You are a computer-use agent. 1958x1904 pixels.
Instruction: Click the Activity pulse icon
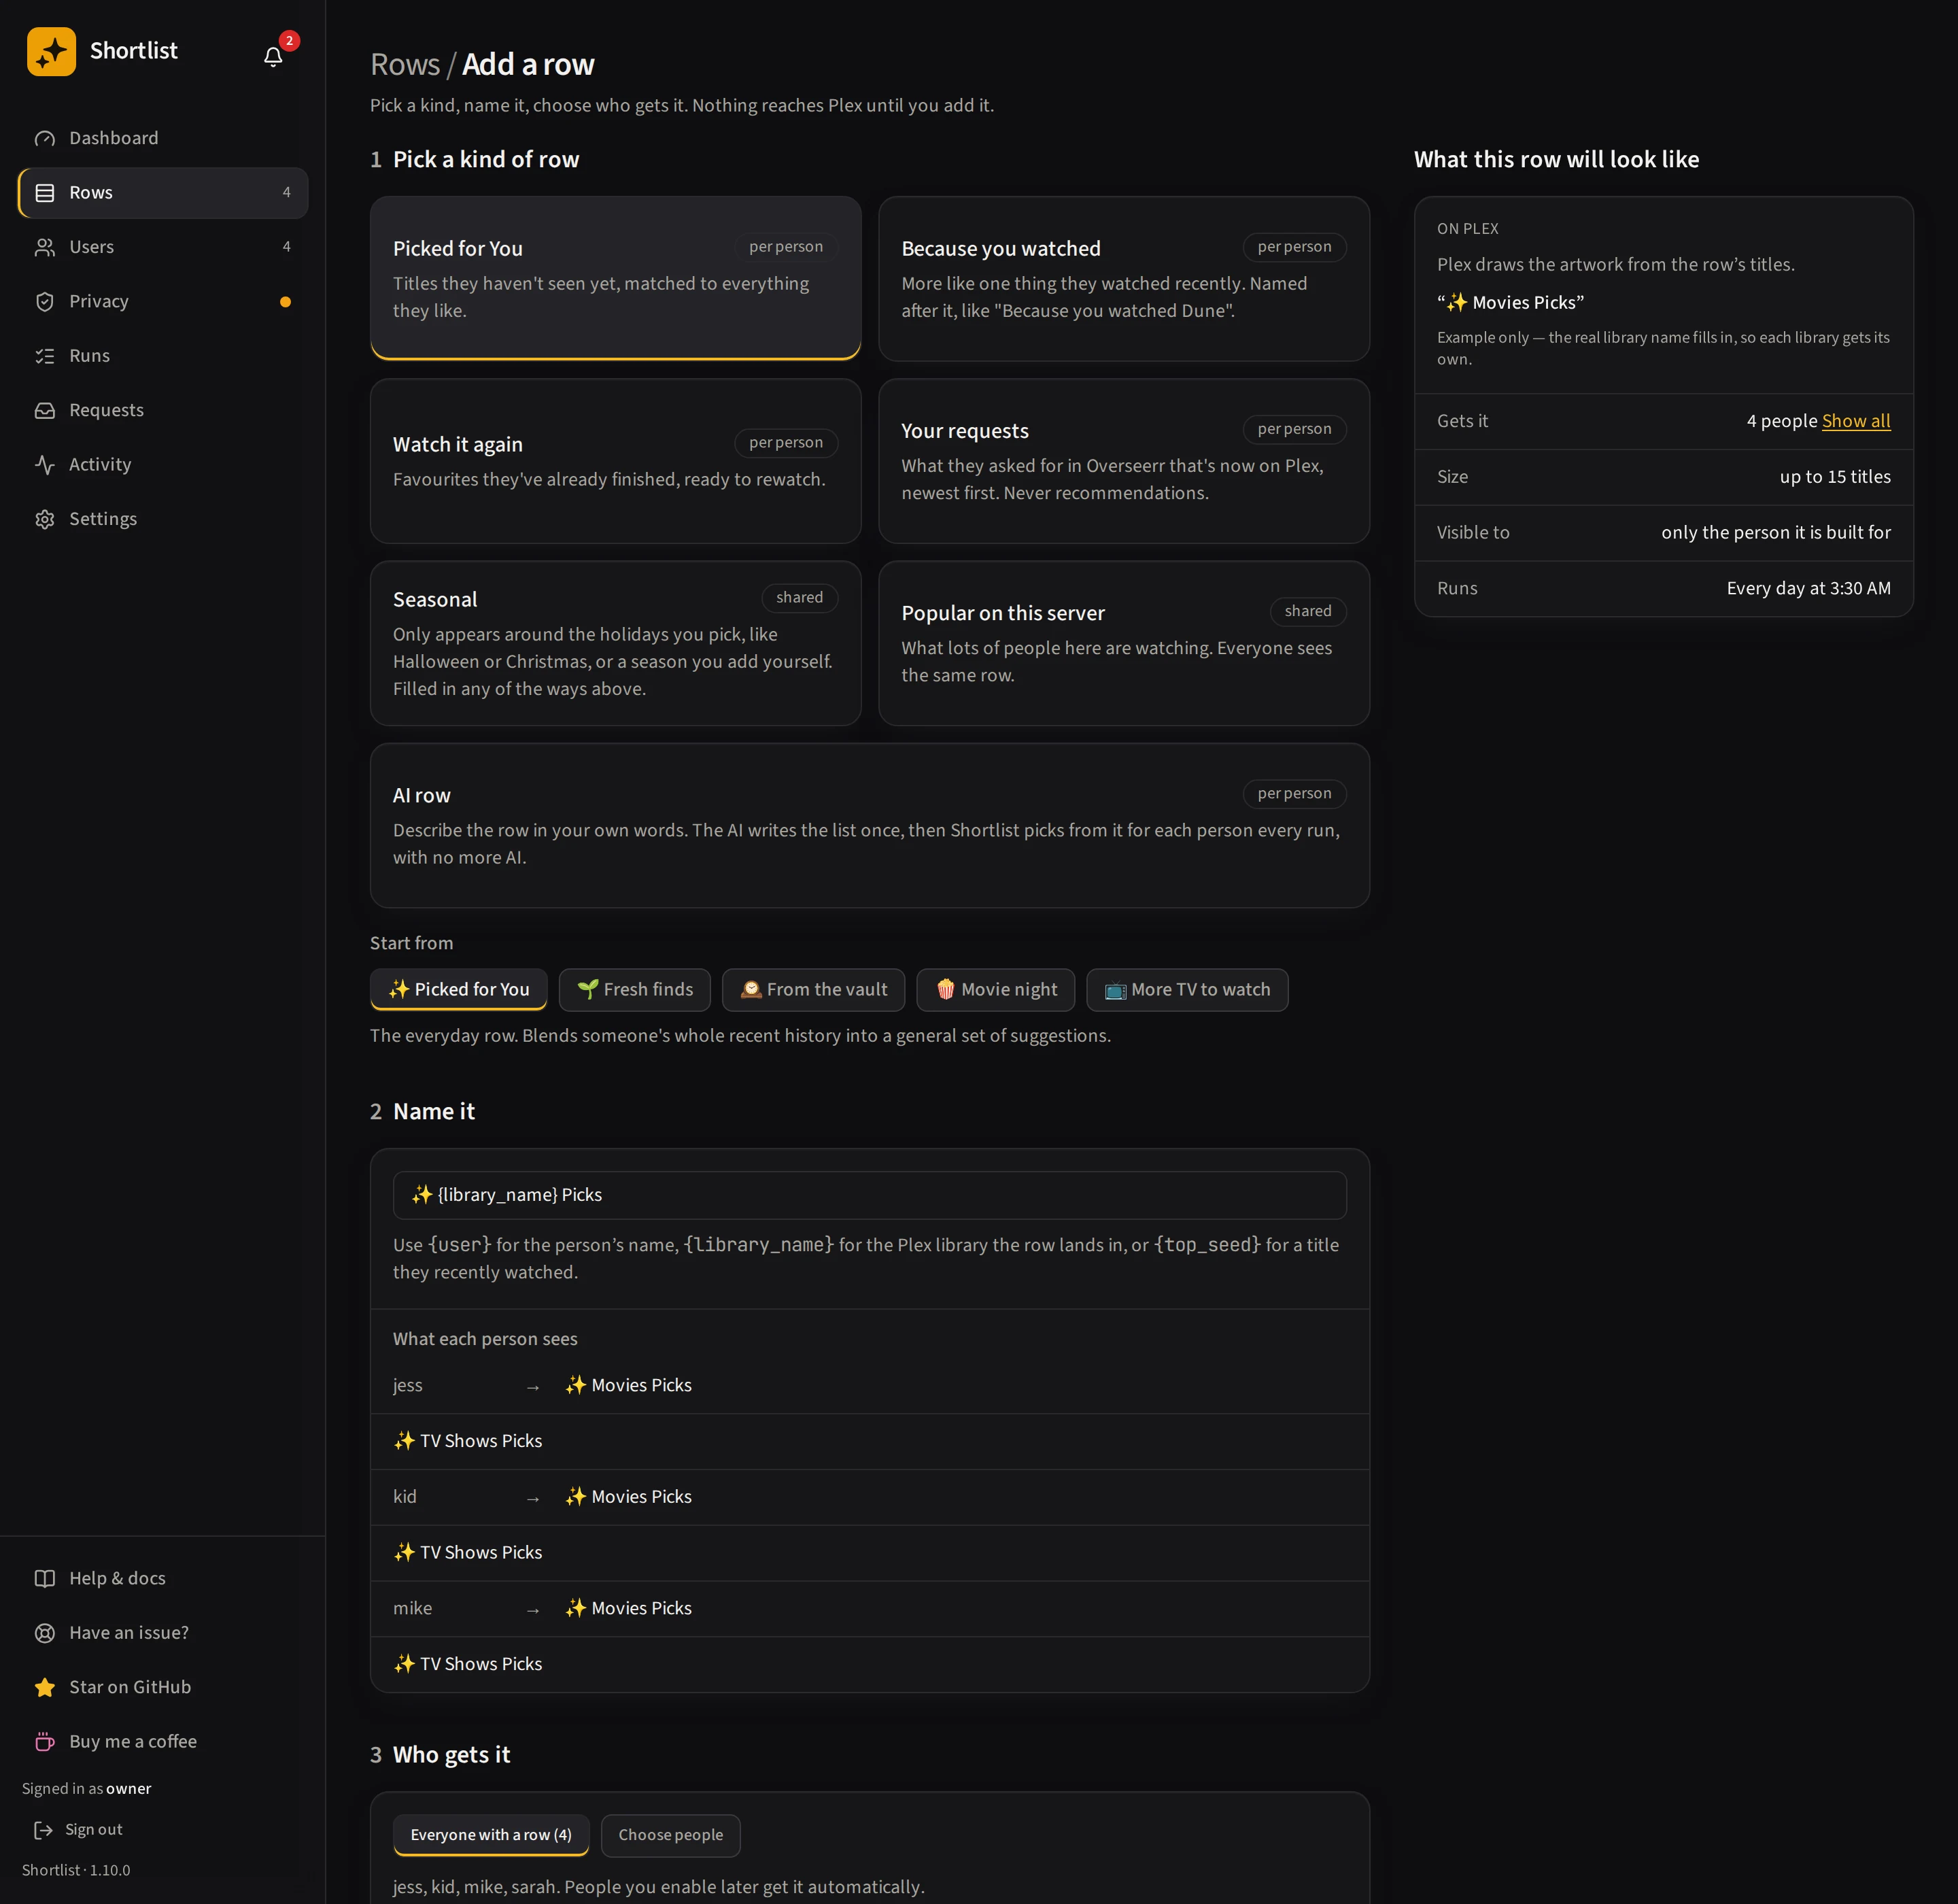pyautogui.click(x=45, y=464)
